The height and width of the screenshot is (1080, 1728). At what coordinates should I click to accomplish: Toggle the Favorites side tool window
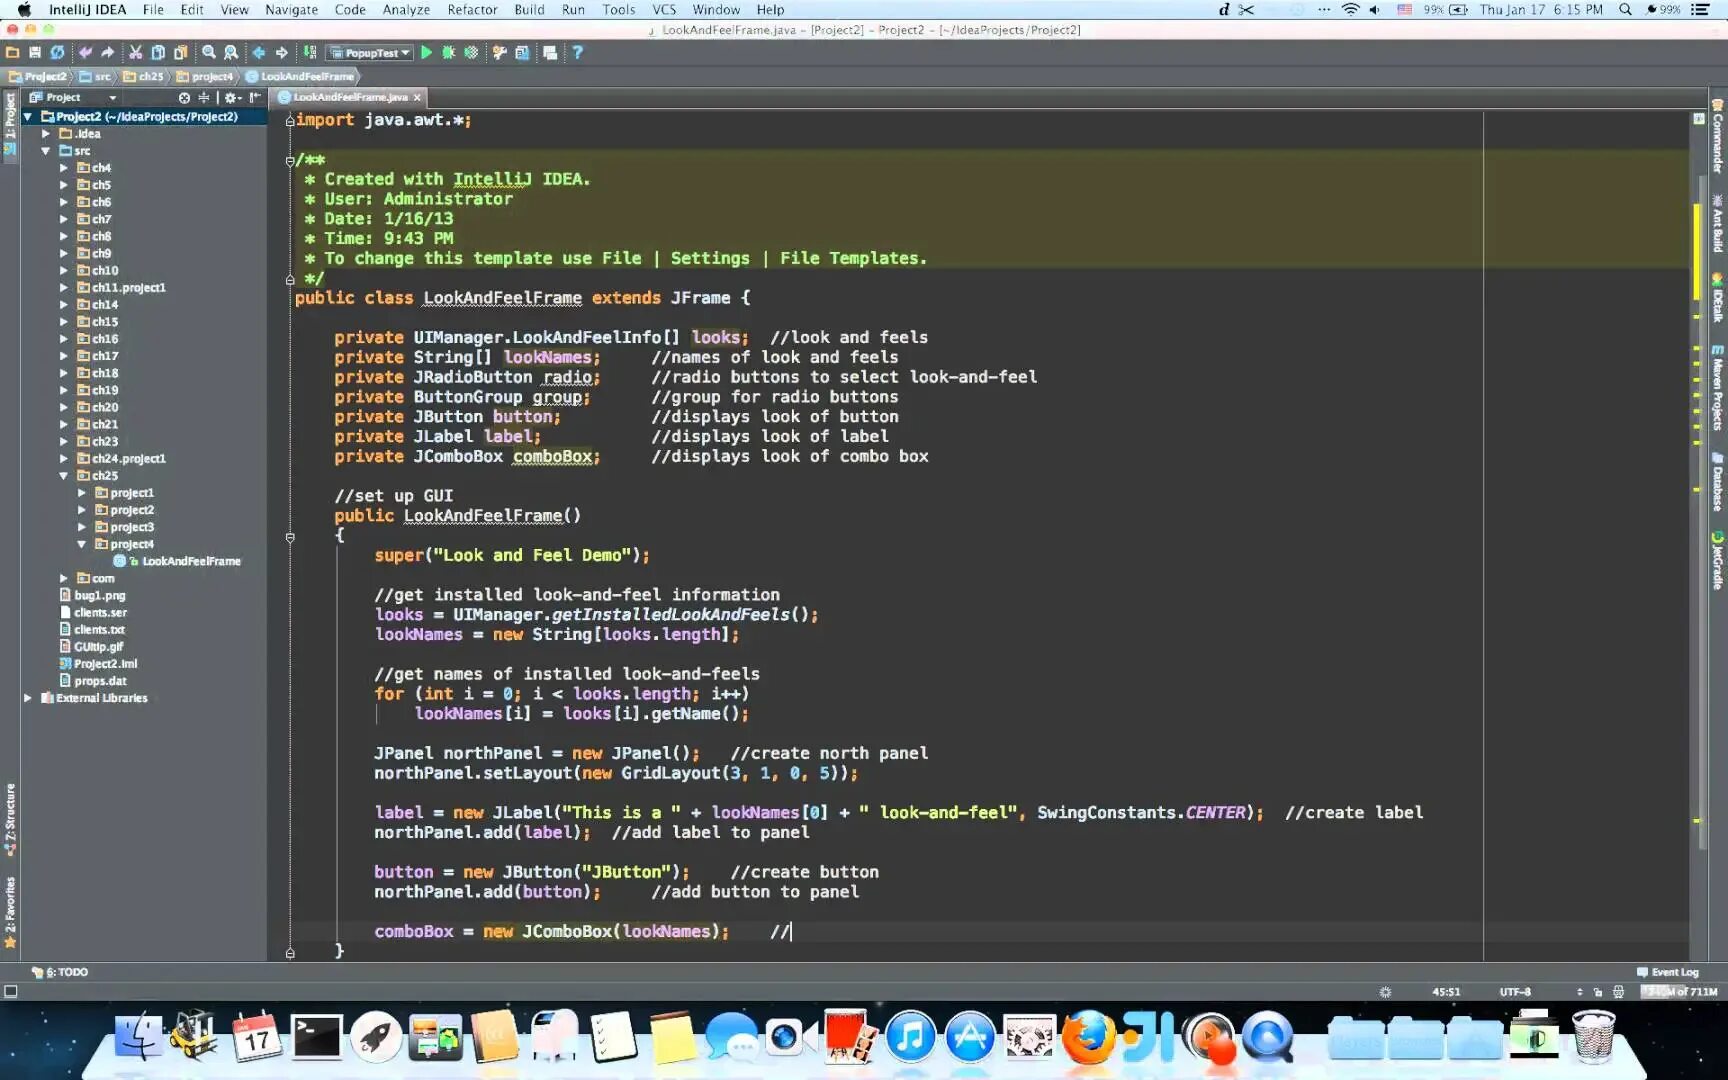pyautogui.click(x=10, y=912)
